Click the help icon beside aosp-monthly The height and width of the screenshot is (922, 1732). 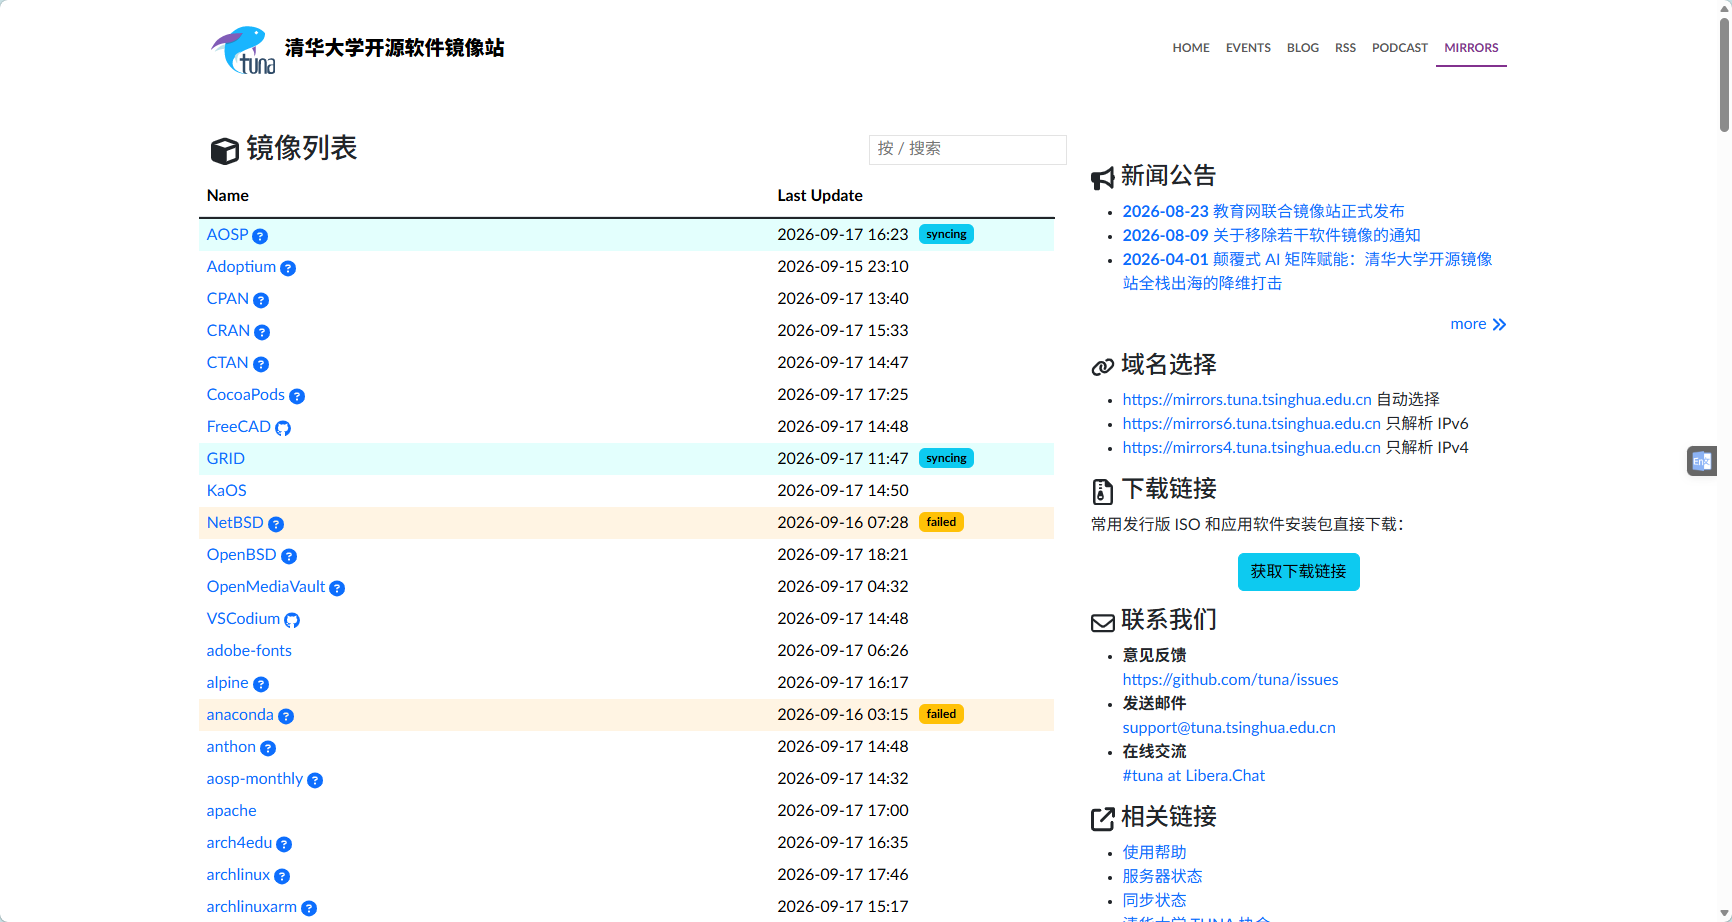click(x=315, y=780)
